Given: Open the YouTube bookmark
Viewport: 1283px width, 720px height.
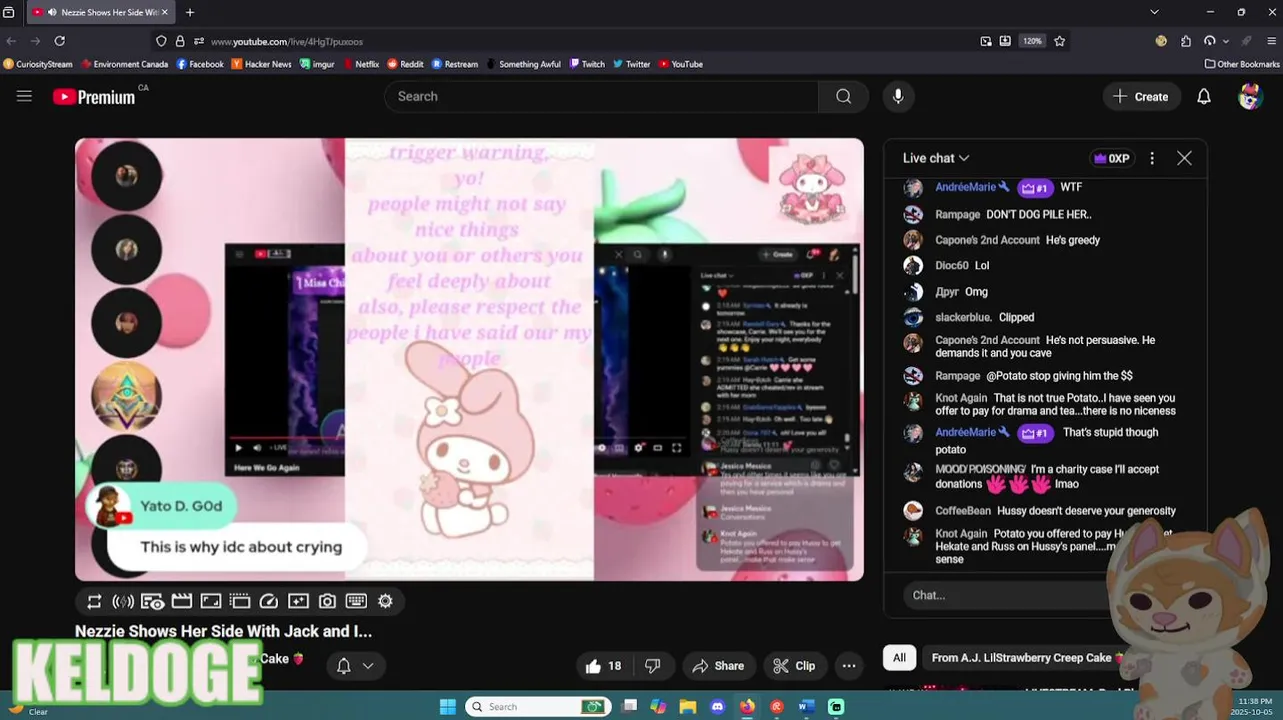Looking at the screenshot, I should tap(679, 64).
